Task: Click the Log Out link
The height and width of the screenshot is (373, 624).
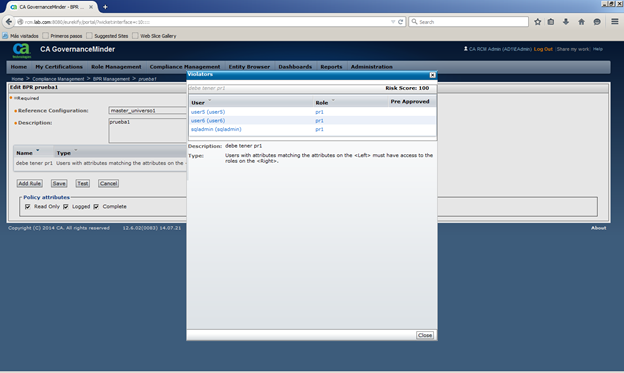Action: (x=543, y=49)
